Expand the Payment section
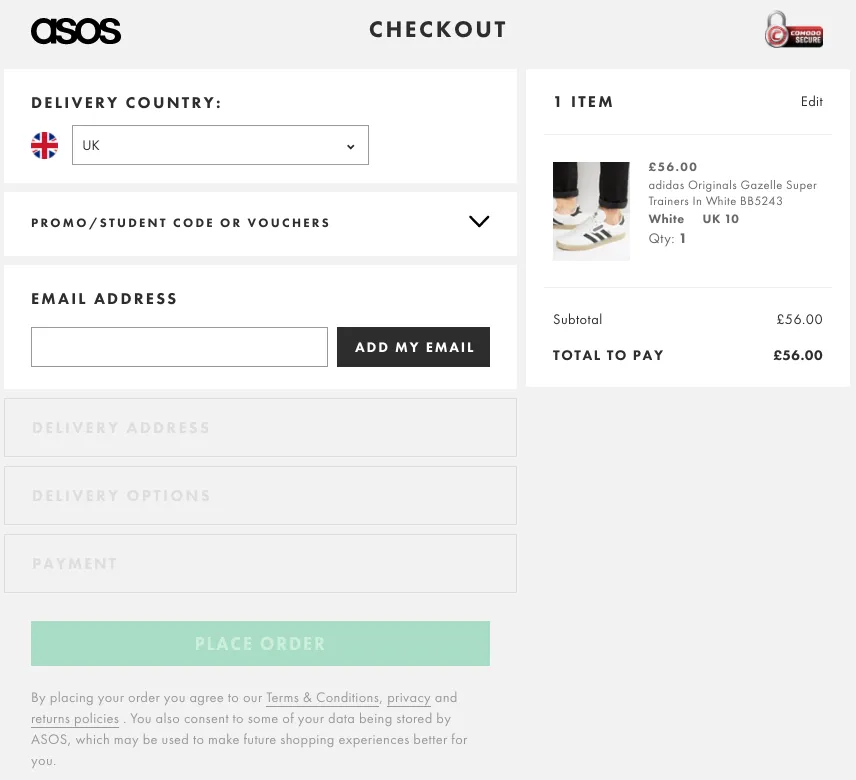This screenshot has width=856, height=780. 260,564
